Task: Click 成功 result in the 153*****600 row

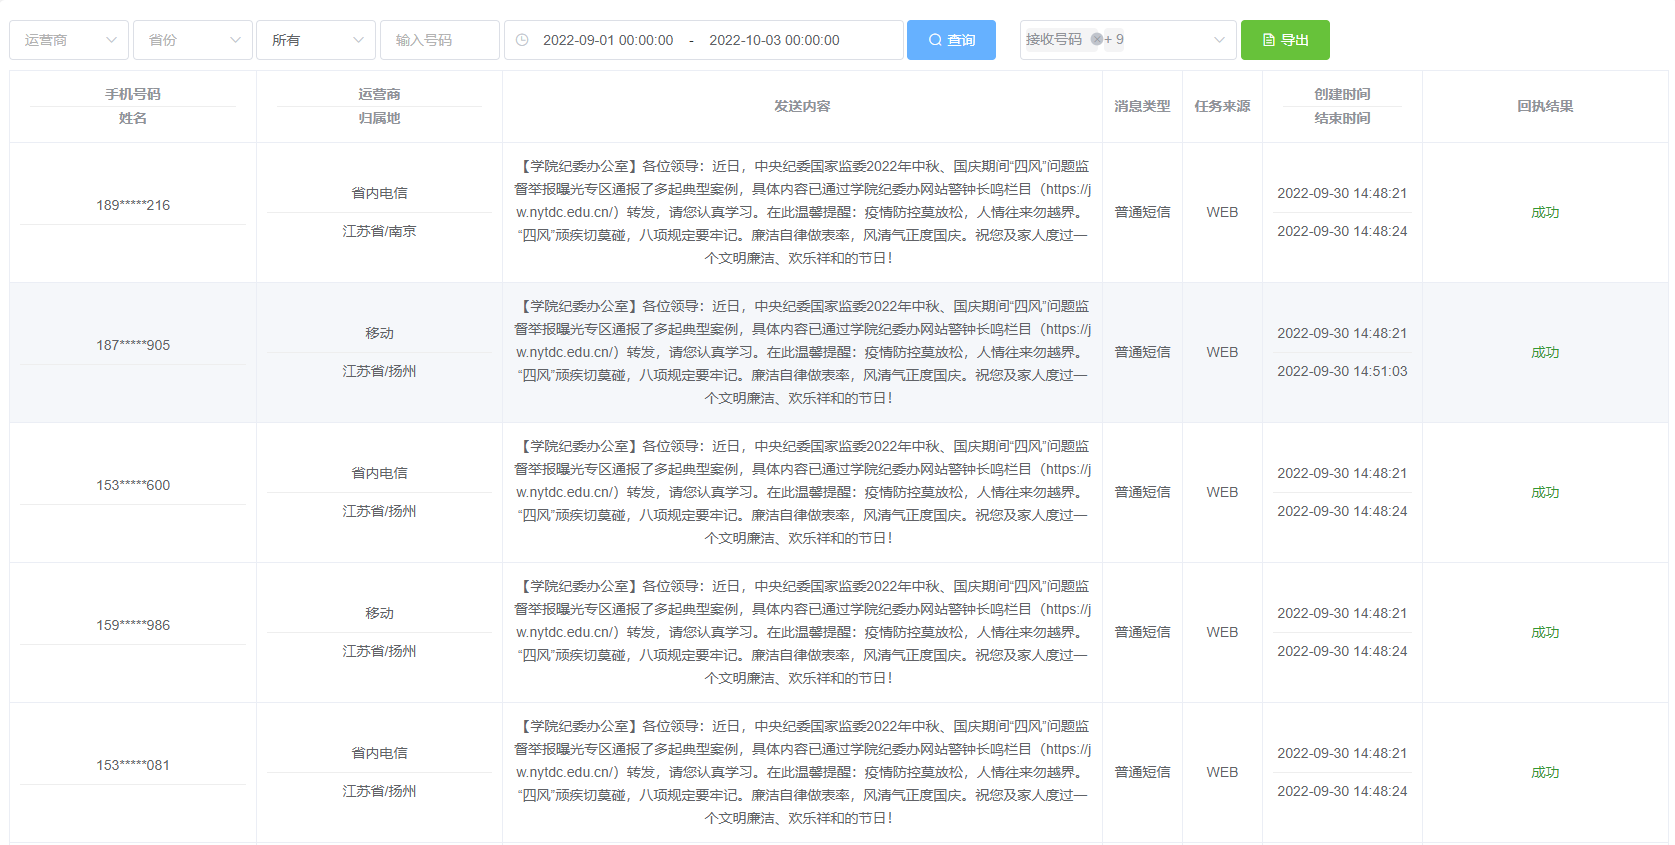Action: tap(1545, 492)
